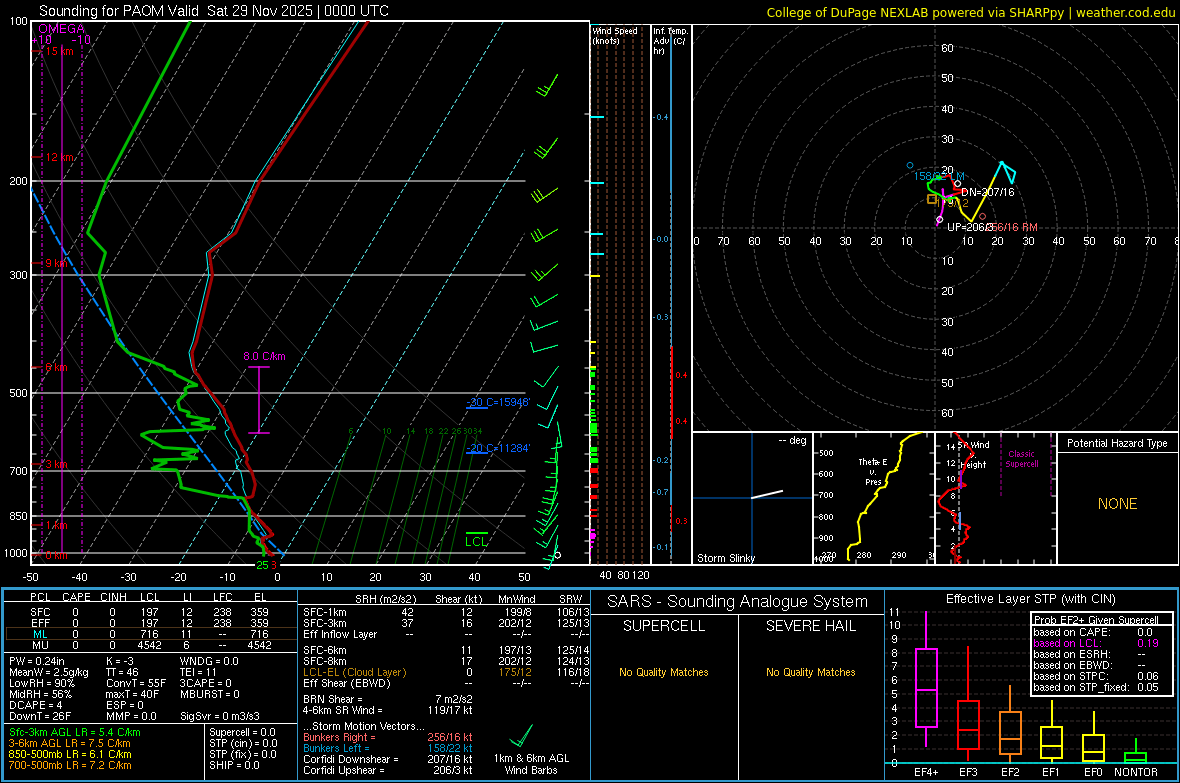Click the 'Wind Speed (knots)' panel header
1180x783 pixels.
(614, 35)
